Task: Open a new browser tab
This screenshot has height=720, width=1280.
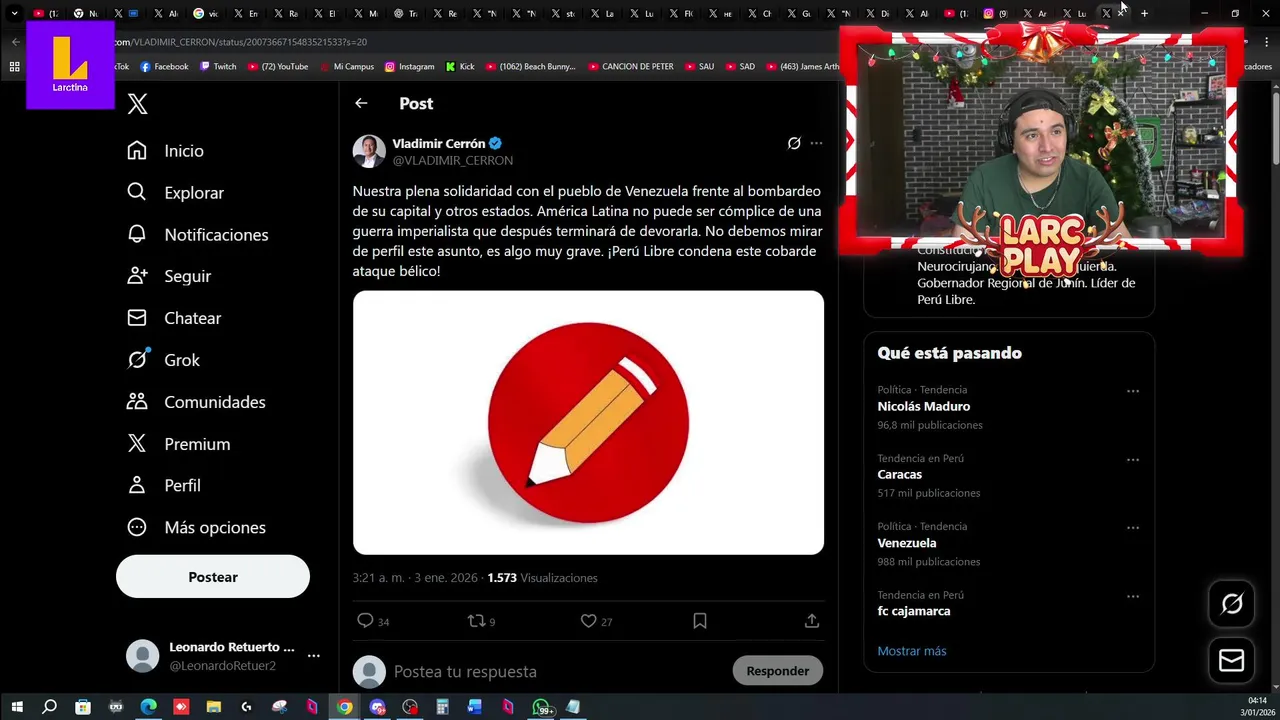Action: pyautogui.click(x=1145, y=13)
